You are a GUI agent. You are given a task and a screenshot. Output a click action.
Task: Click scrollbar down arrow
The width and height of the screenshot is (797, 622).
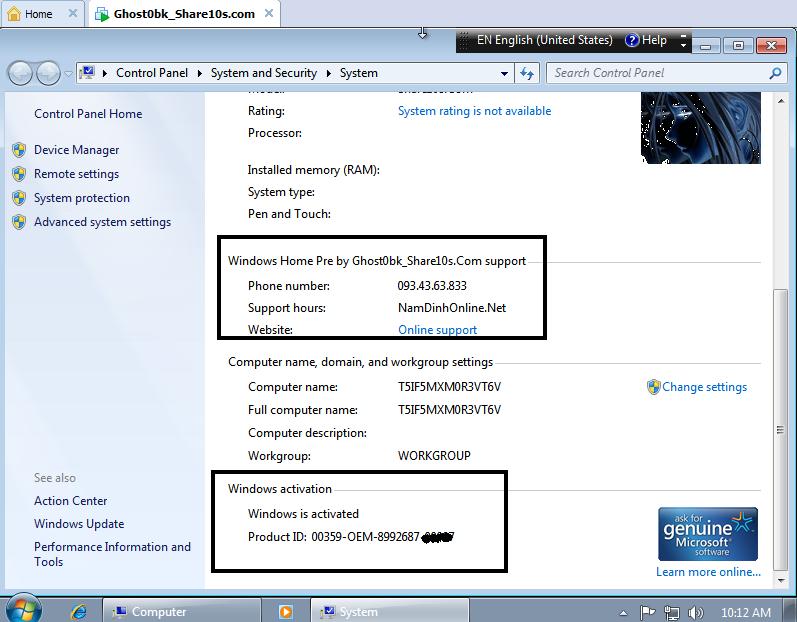tap(781, 580)
